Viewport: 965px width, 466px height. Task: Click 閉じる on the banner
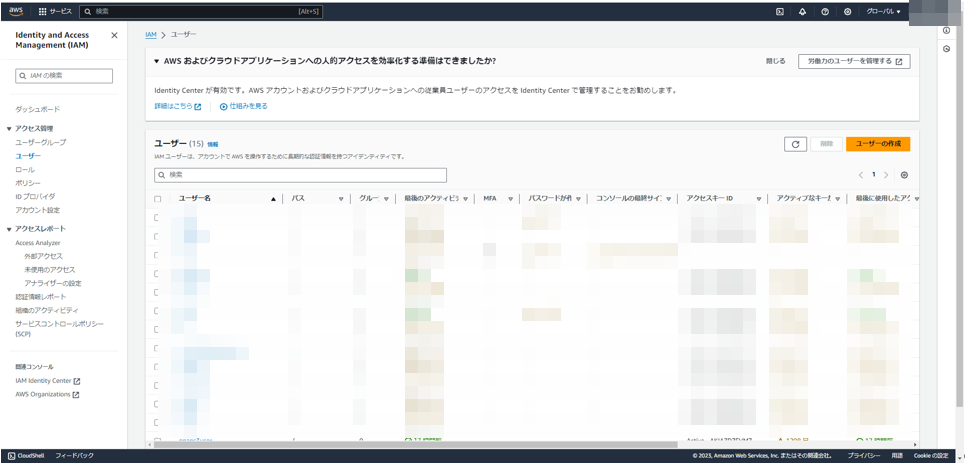775,62
